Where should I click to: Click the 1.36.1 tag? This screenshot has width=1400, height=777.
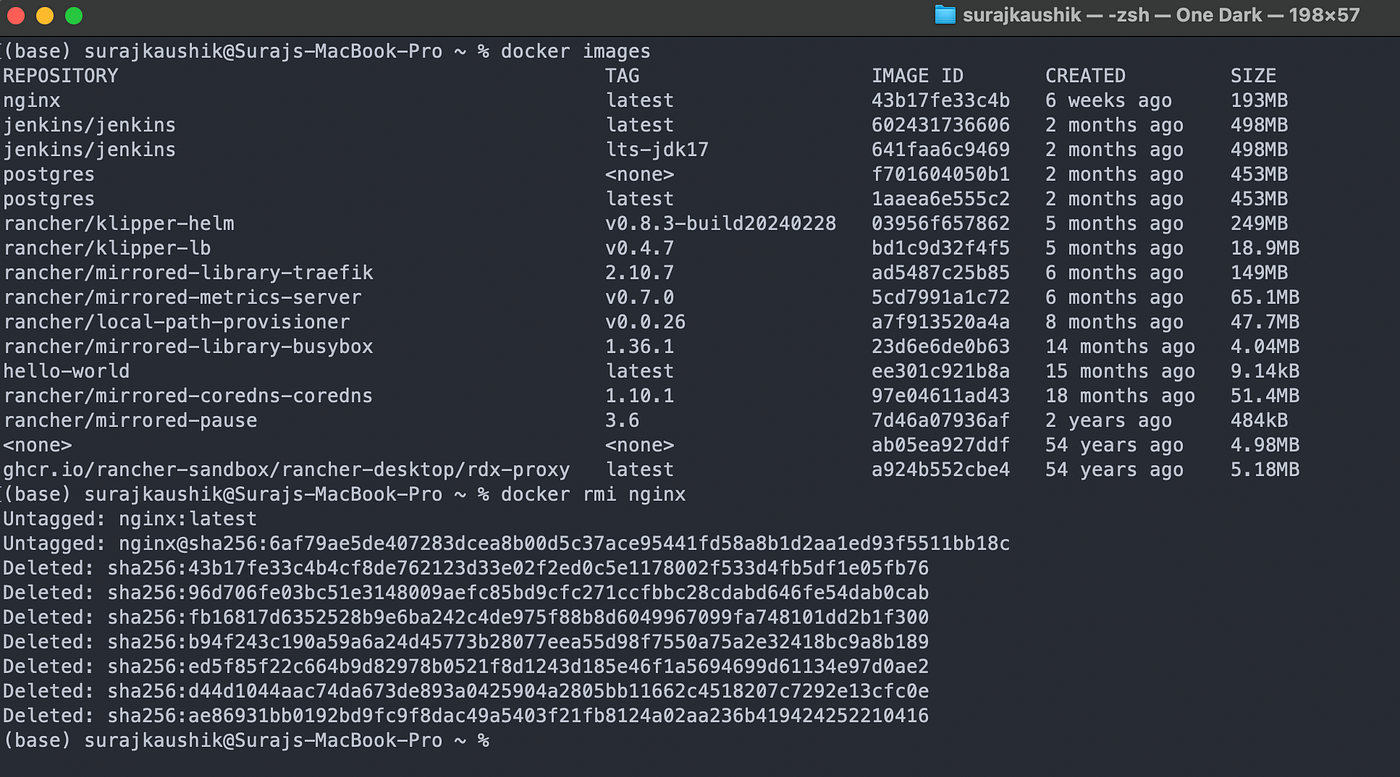(x=640, y=347)
